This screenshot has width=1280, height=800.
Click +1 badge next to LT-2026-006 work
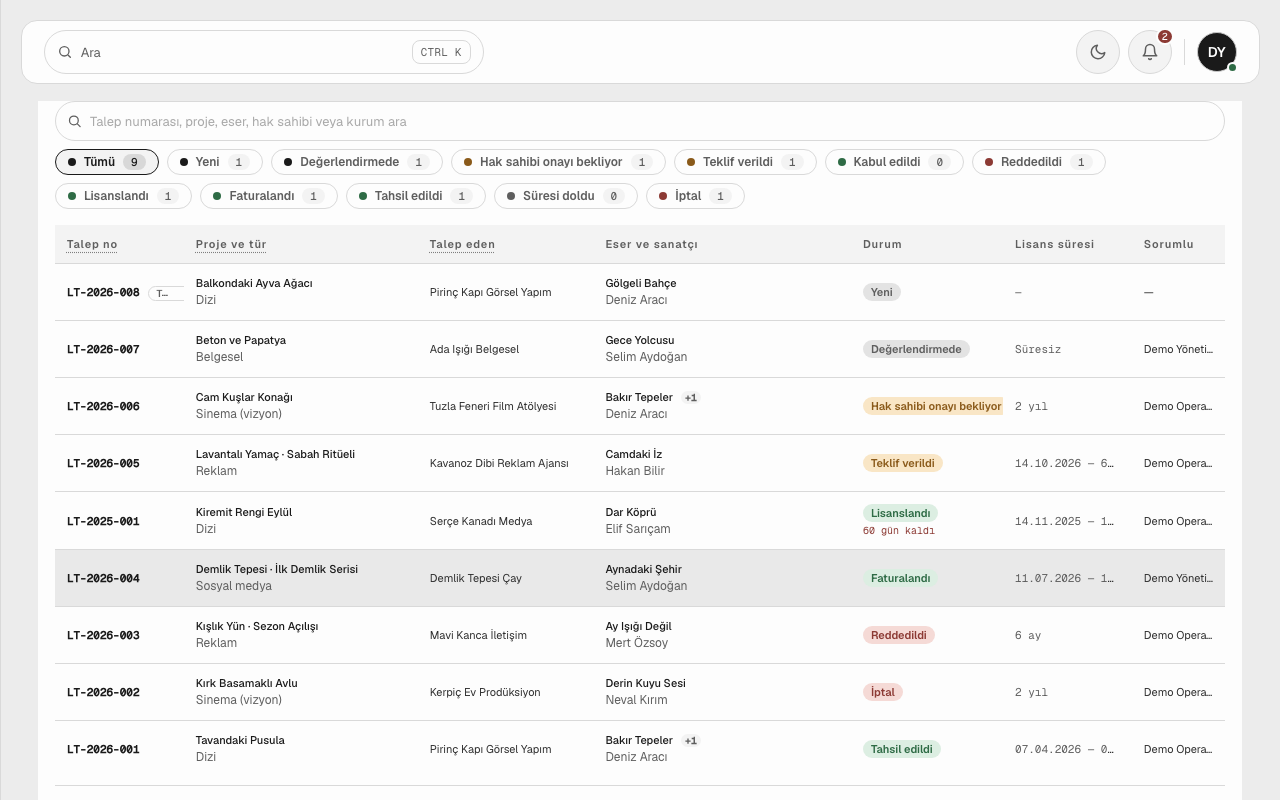(691, 398)
